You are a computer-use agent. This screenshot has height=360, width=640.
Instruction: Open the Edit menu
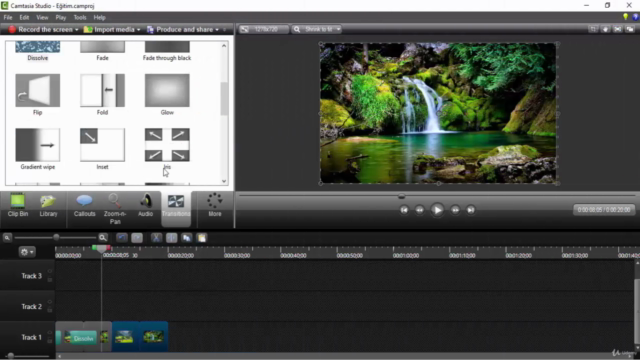[x=24, y=18]
